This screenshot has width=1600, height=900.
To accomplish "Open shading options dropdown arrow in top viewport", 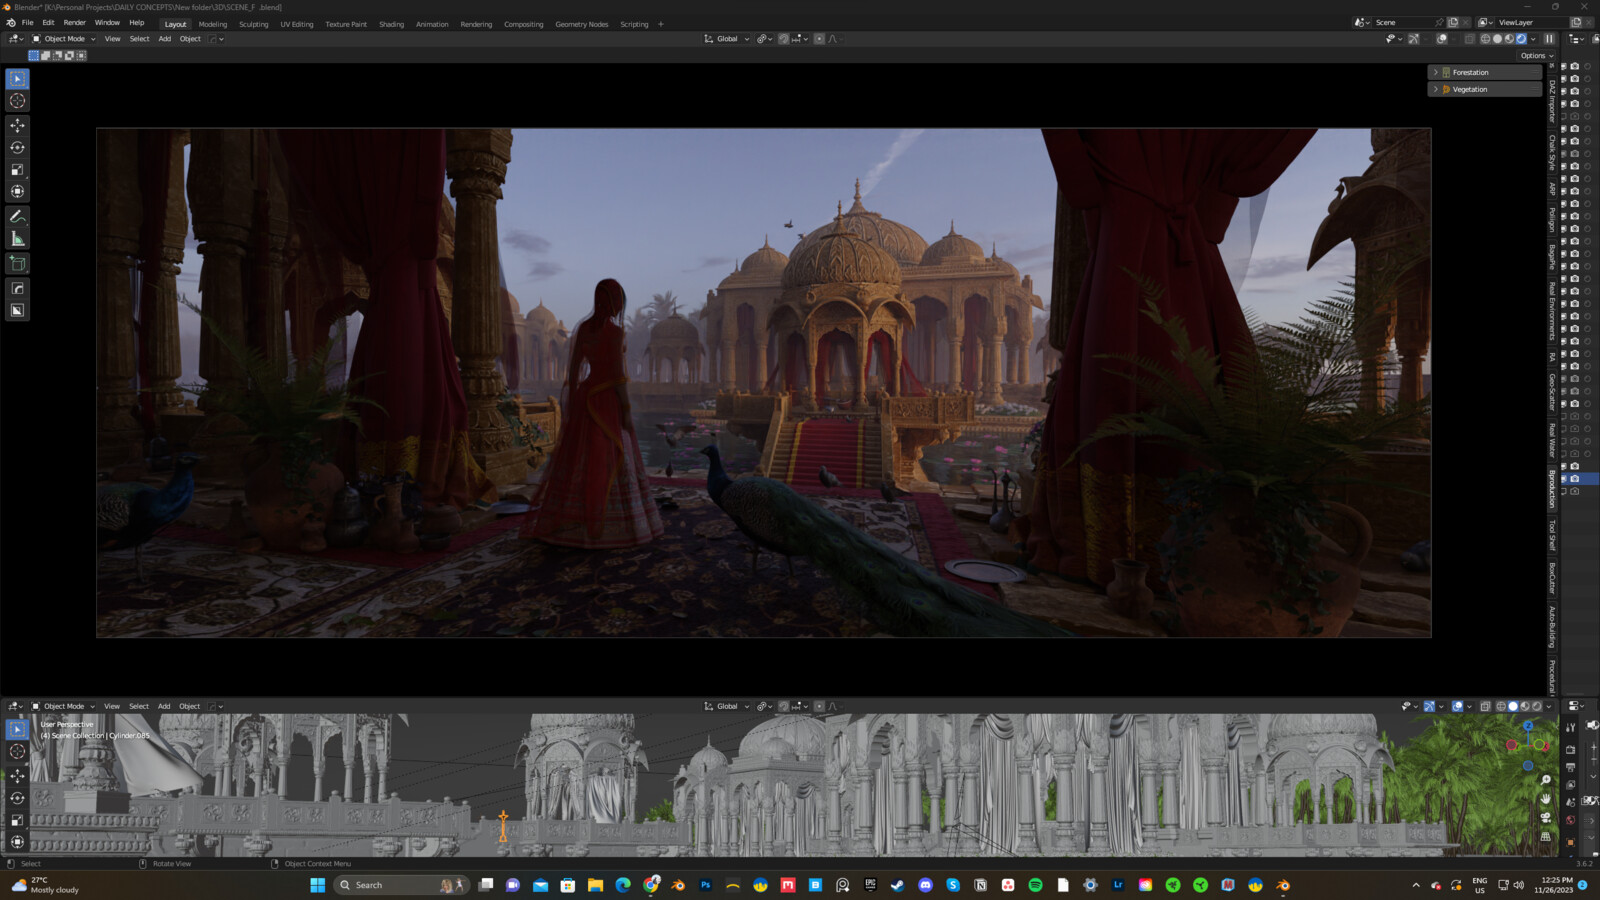I will pos(1533,39).
